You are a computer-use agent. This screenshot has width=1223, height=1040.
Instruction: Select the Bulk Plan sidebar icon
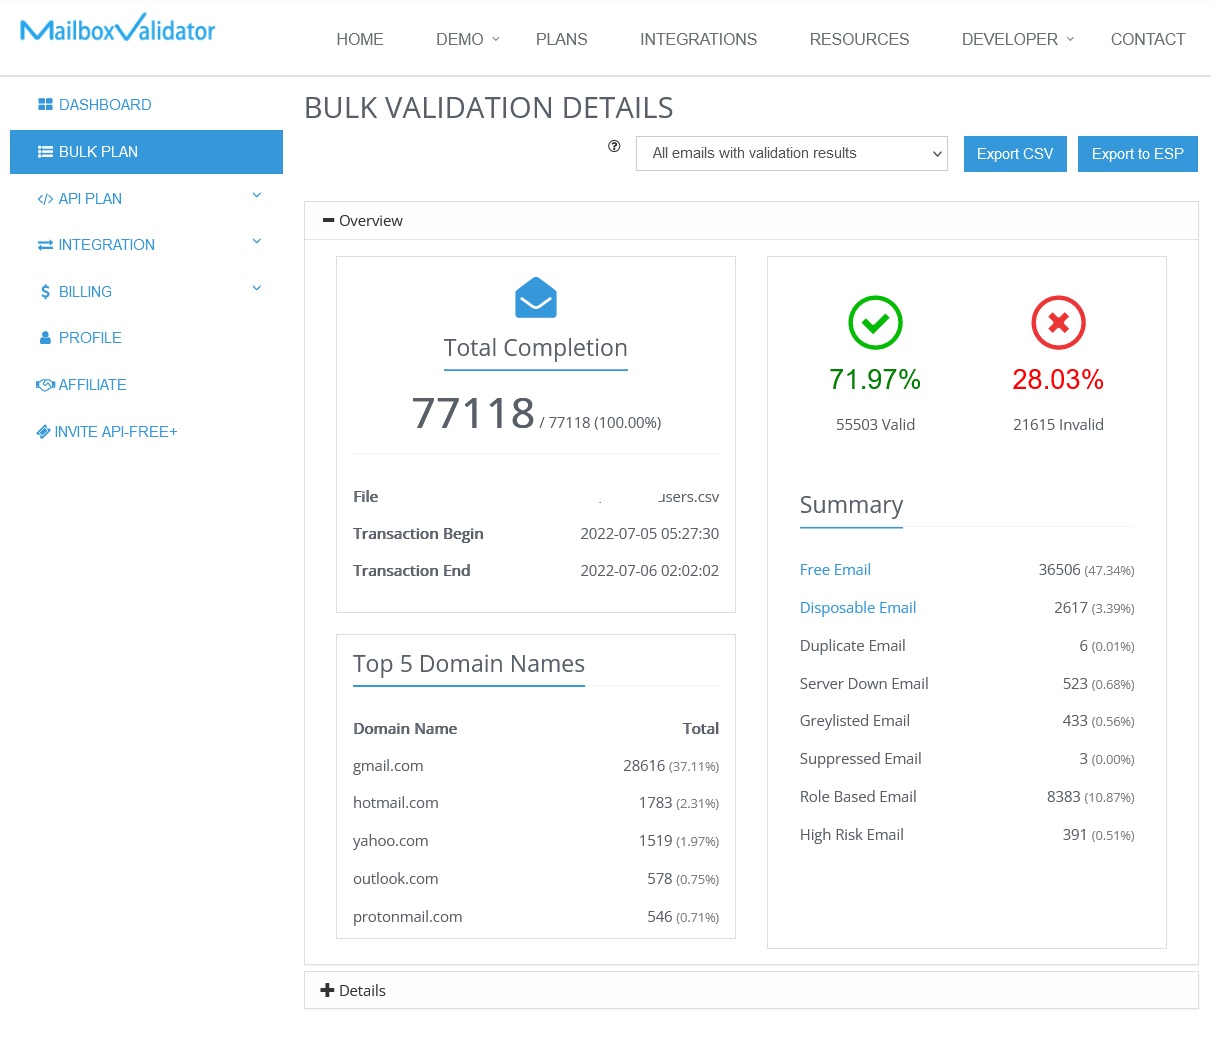tap(45, 151)
